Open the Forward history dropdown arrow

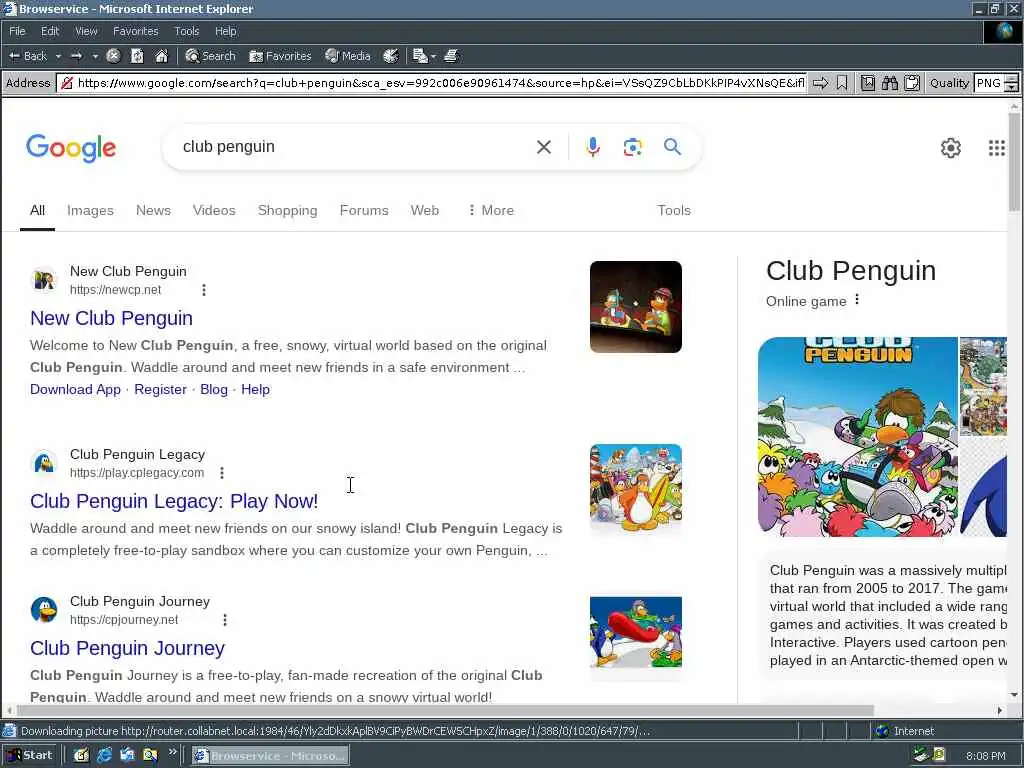[95, 56]
